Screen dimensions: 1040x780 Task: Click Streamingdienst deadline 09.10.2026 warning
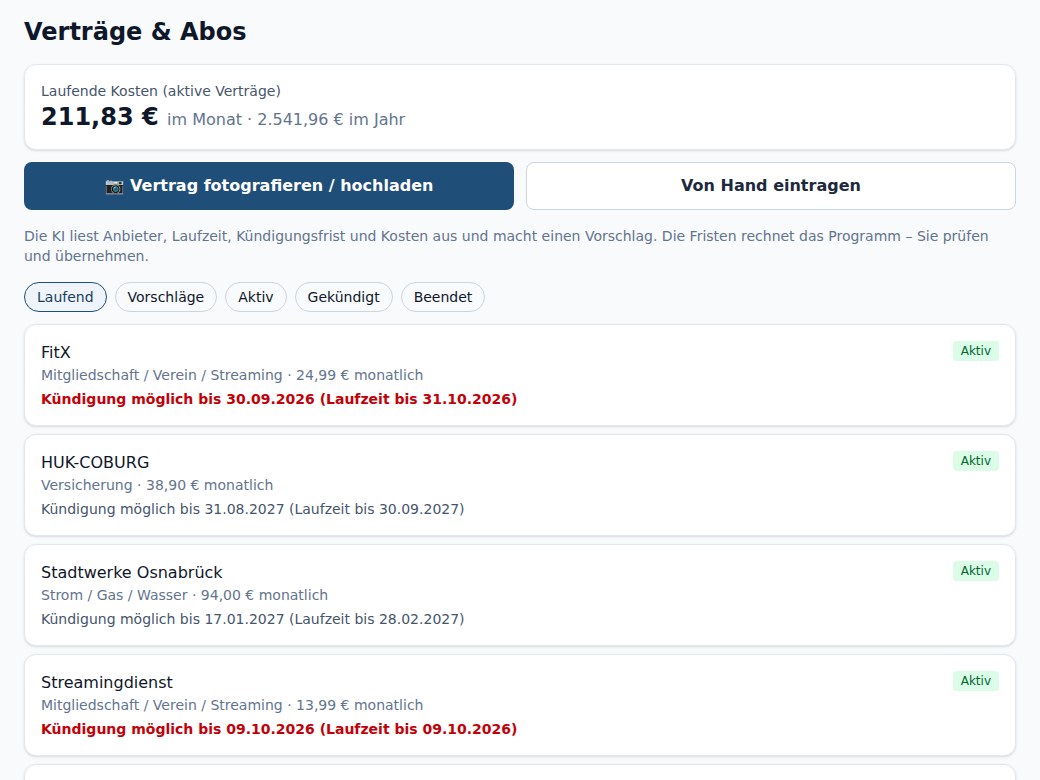pos(279,730)
